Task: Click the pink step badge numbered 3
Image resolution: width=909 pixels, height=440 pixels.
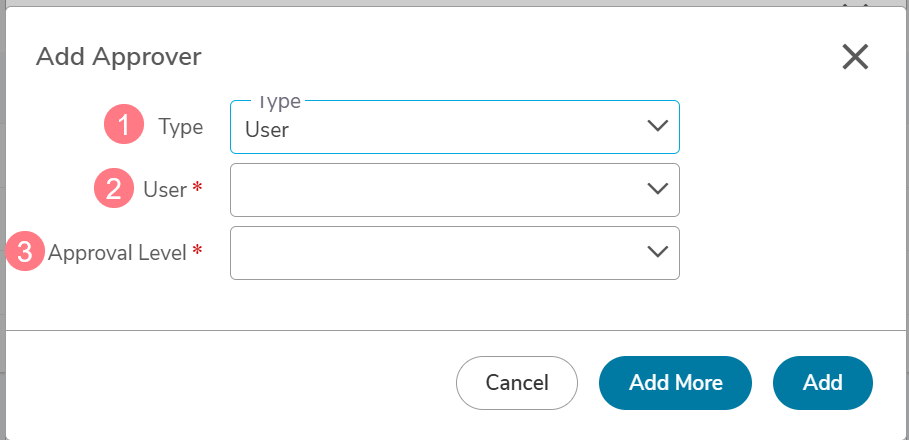Action: (x=25, y=252)
